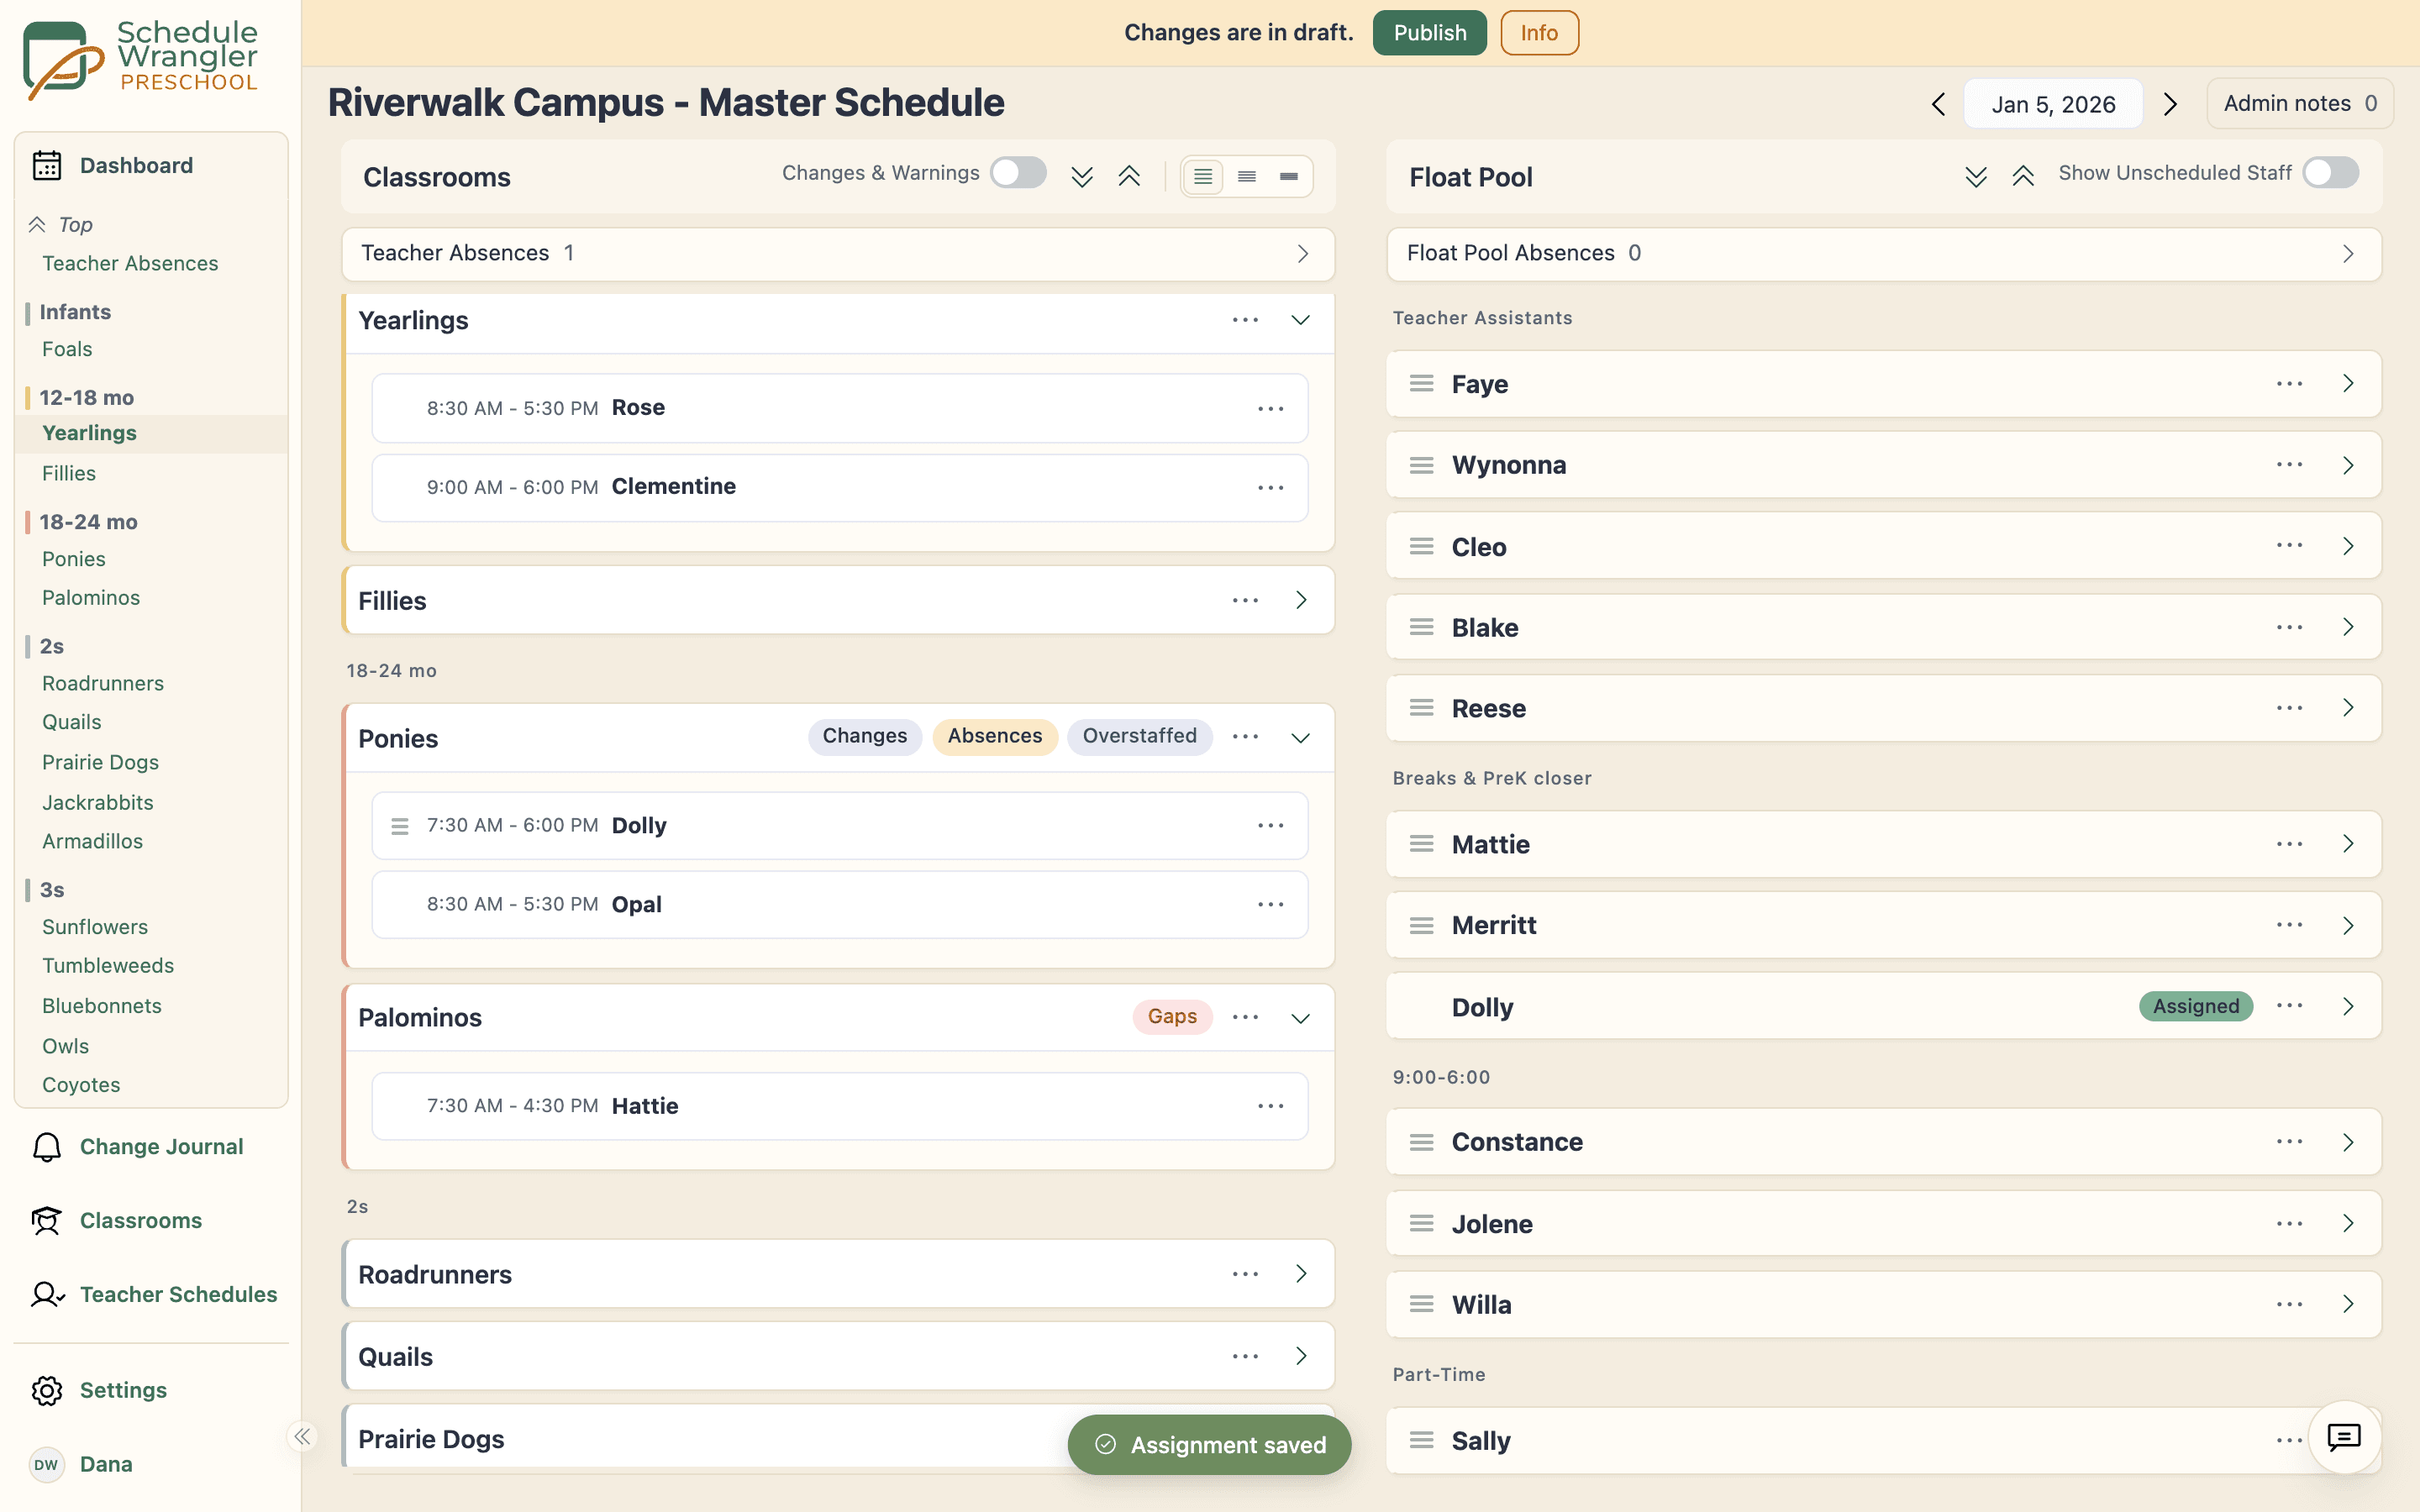Expand the Fillies classroom
The width and height of the screenshot is (2420, 1512).
coord(1301,600)
